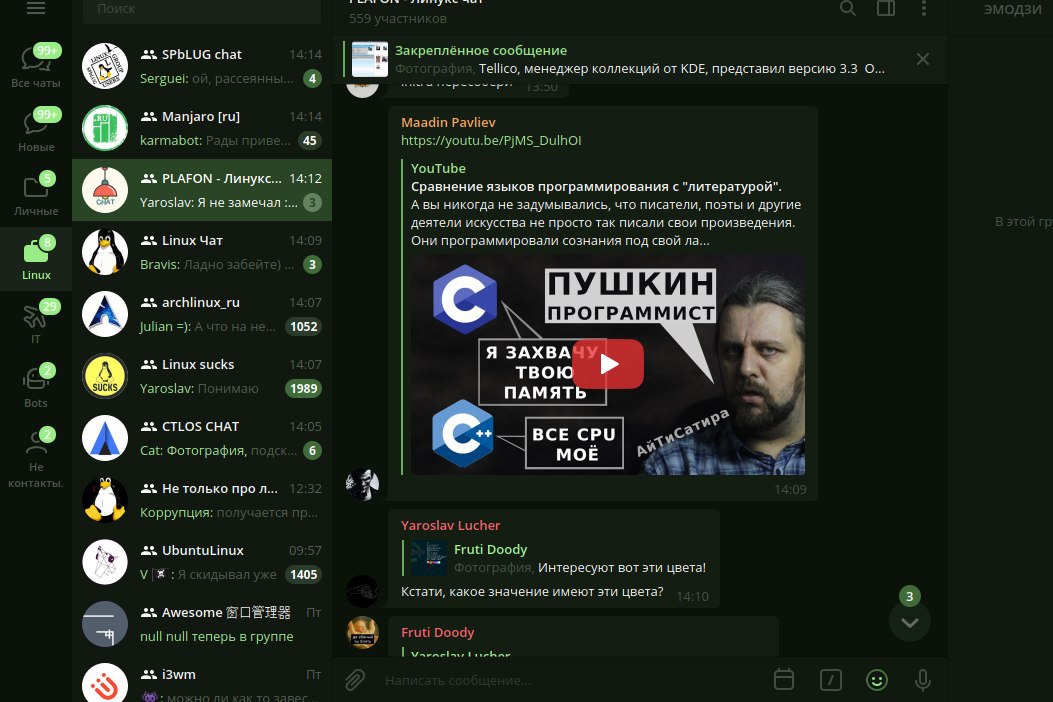Open the PLAFON - Линукс chat
The image size is (1053, 702).
pyautogui.click(x=201, y=190)
